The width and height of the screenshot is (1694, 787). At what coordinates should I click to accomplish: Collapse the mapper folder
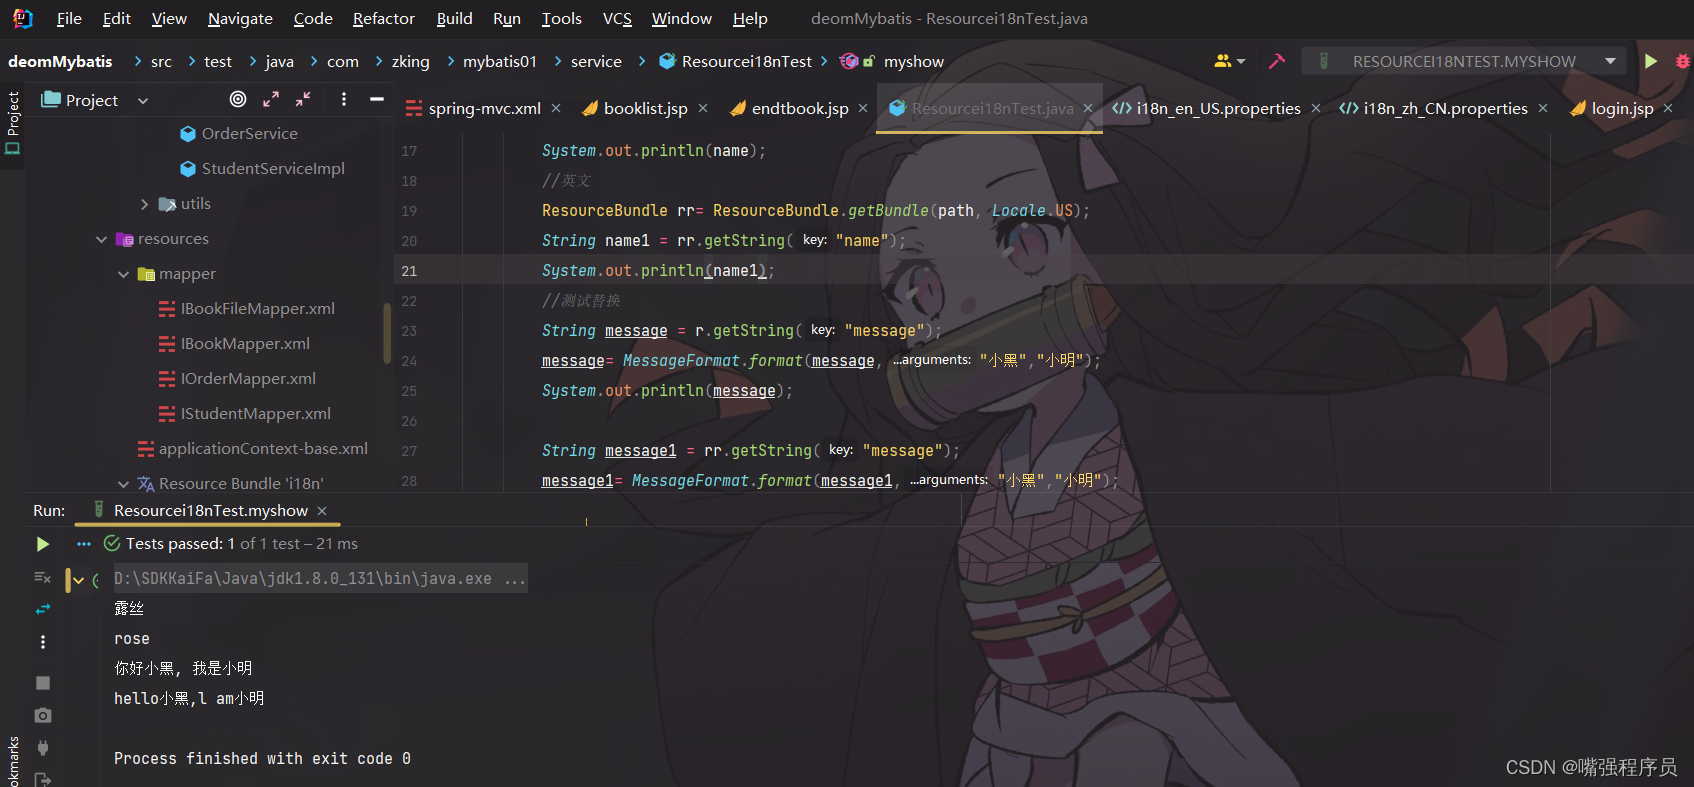(x=123, y=274)
